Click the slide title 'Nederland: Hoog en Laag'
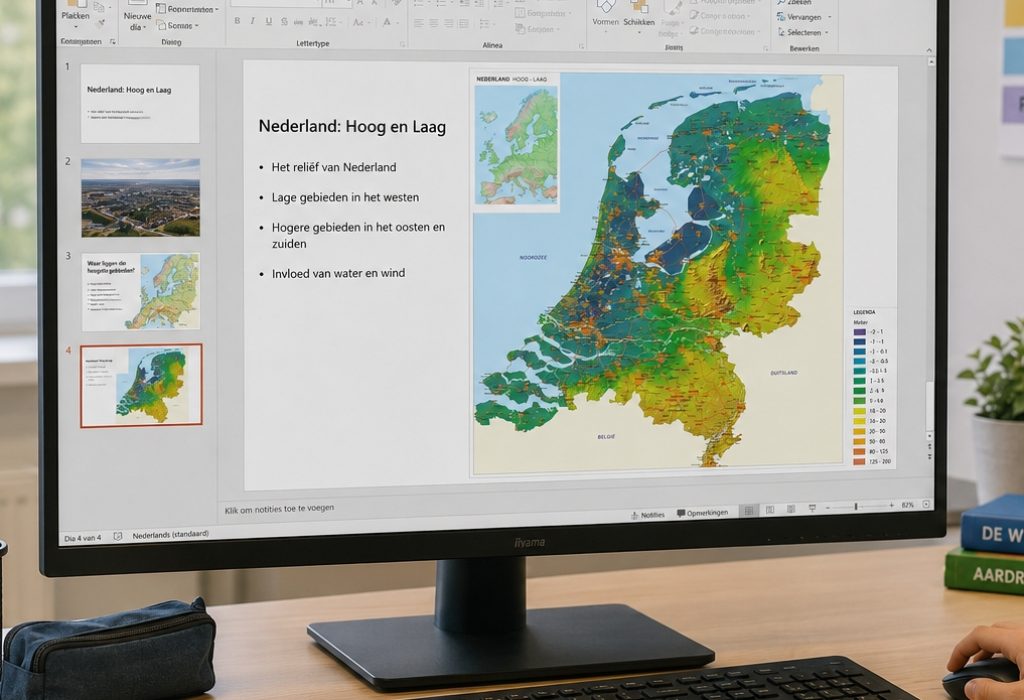Image resolution: width=1024 pixels, height=700 pixels. [352, 127]
